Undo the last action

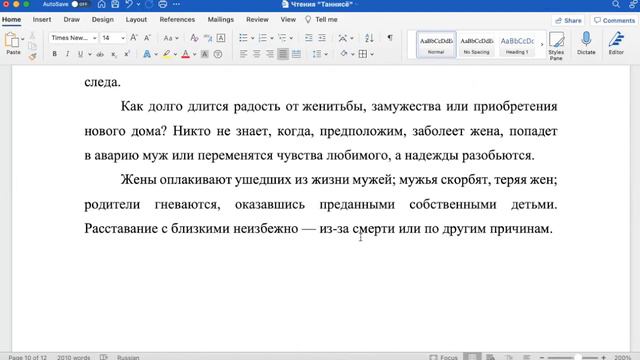(129, 4)
